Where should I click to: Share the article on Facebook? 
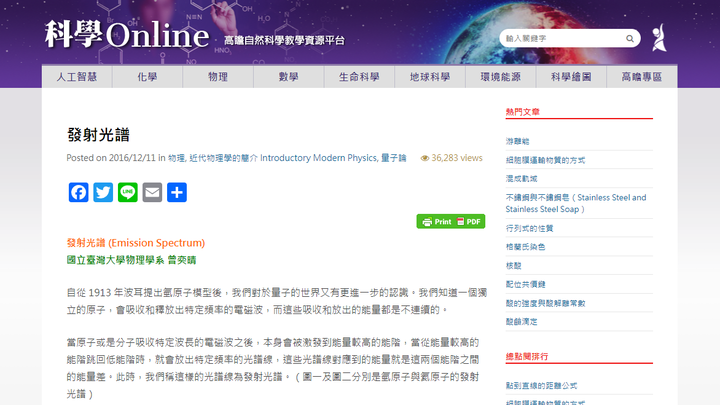click(78, 192)
